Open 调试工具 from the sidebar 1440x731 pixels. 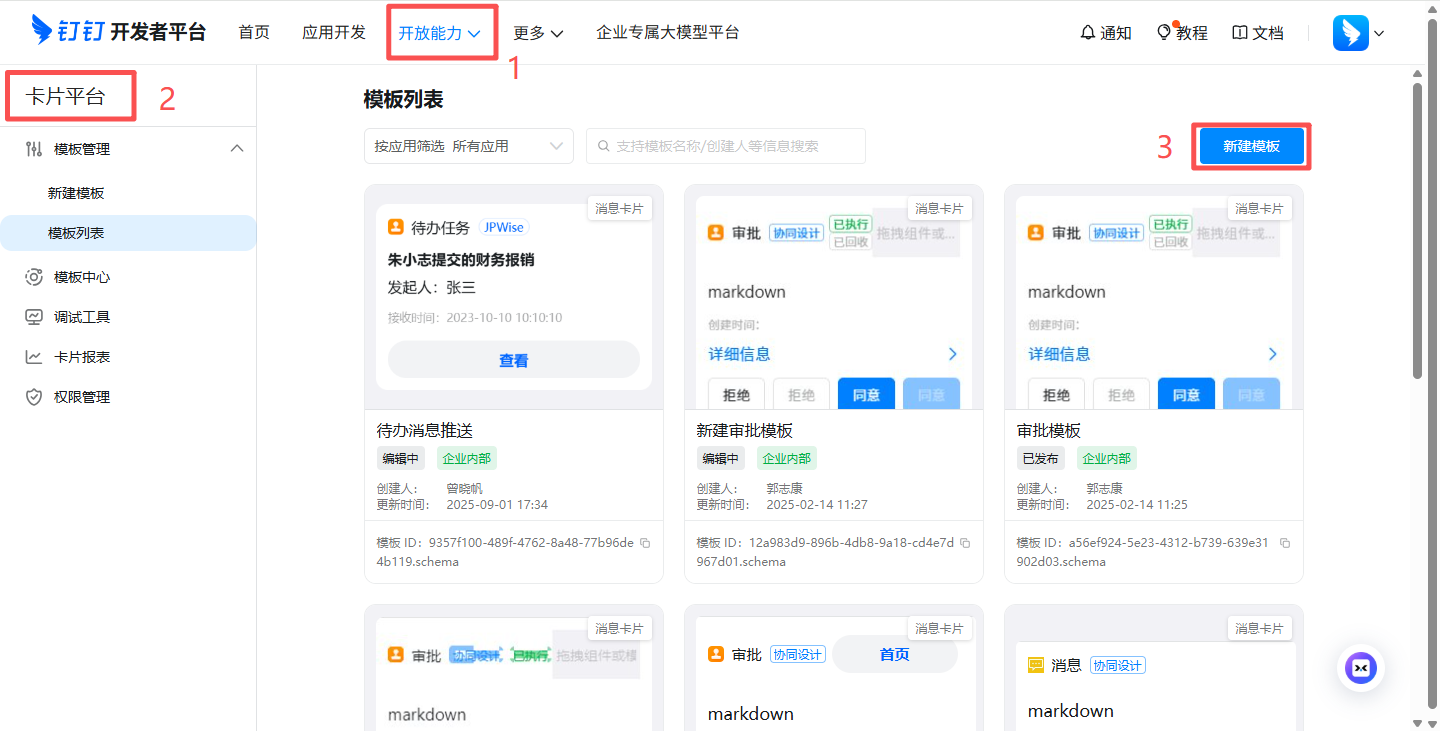[81, 317]
